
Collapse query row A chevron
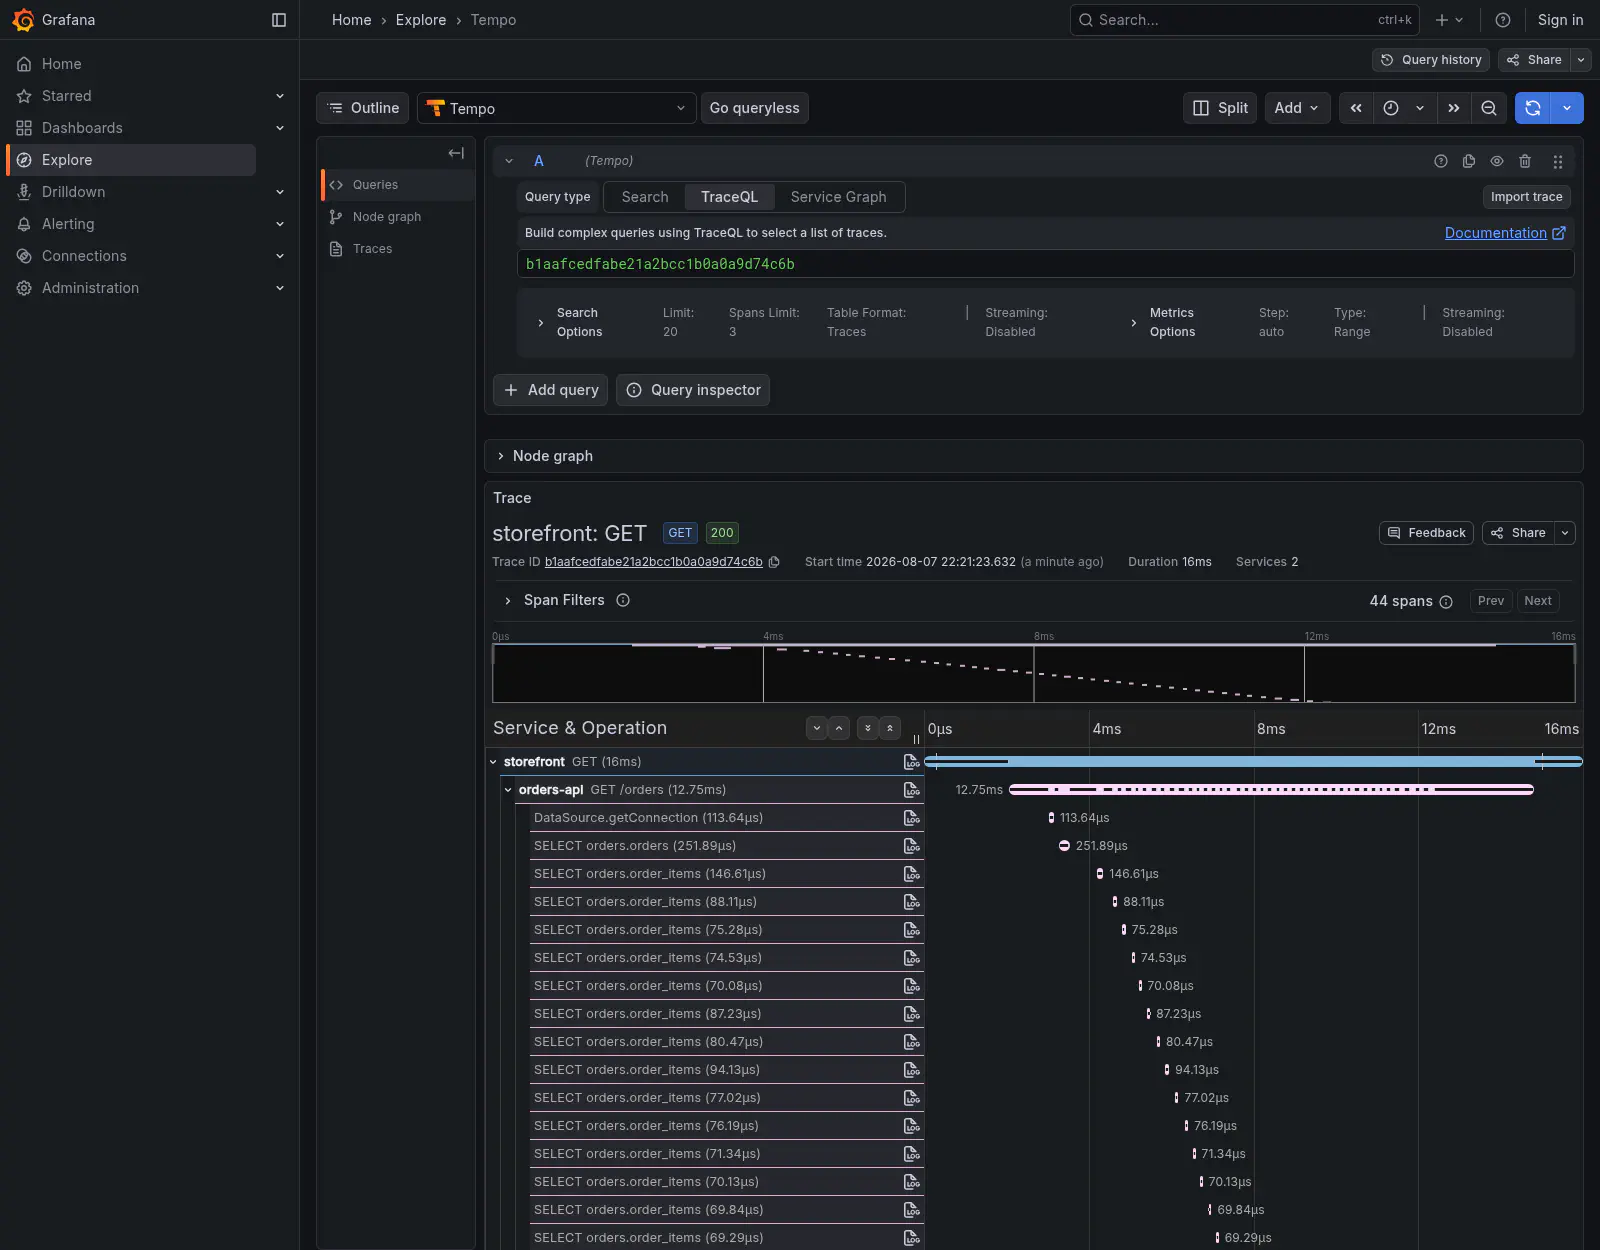click(x=509, y=161)
